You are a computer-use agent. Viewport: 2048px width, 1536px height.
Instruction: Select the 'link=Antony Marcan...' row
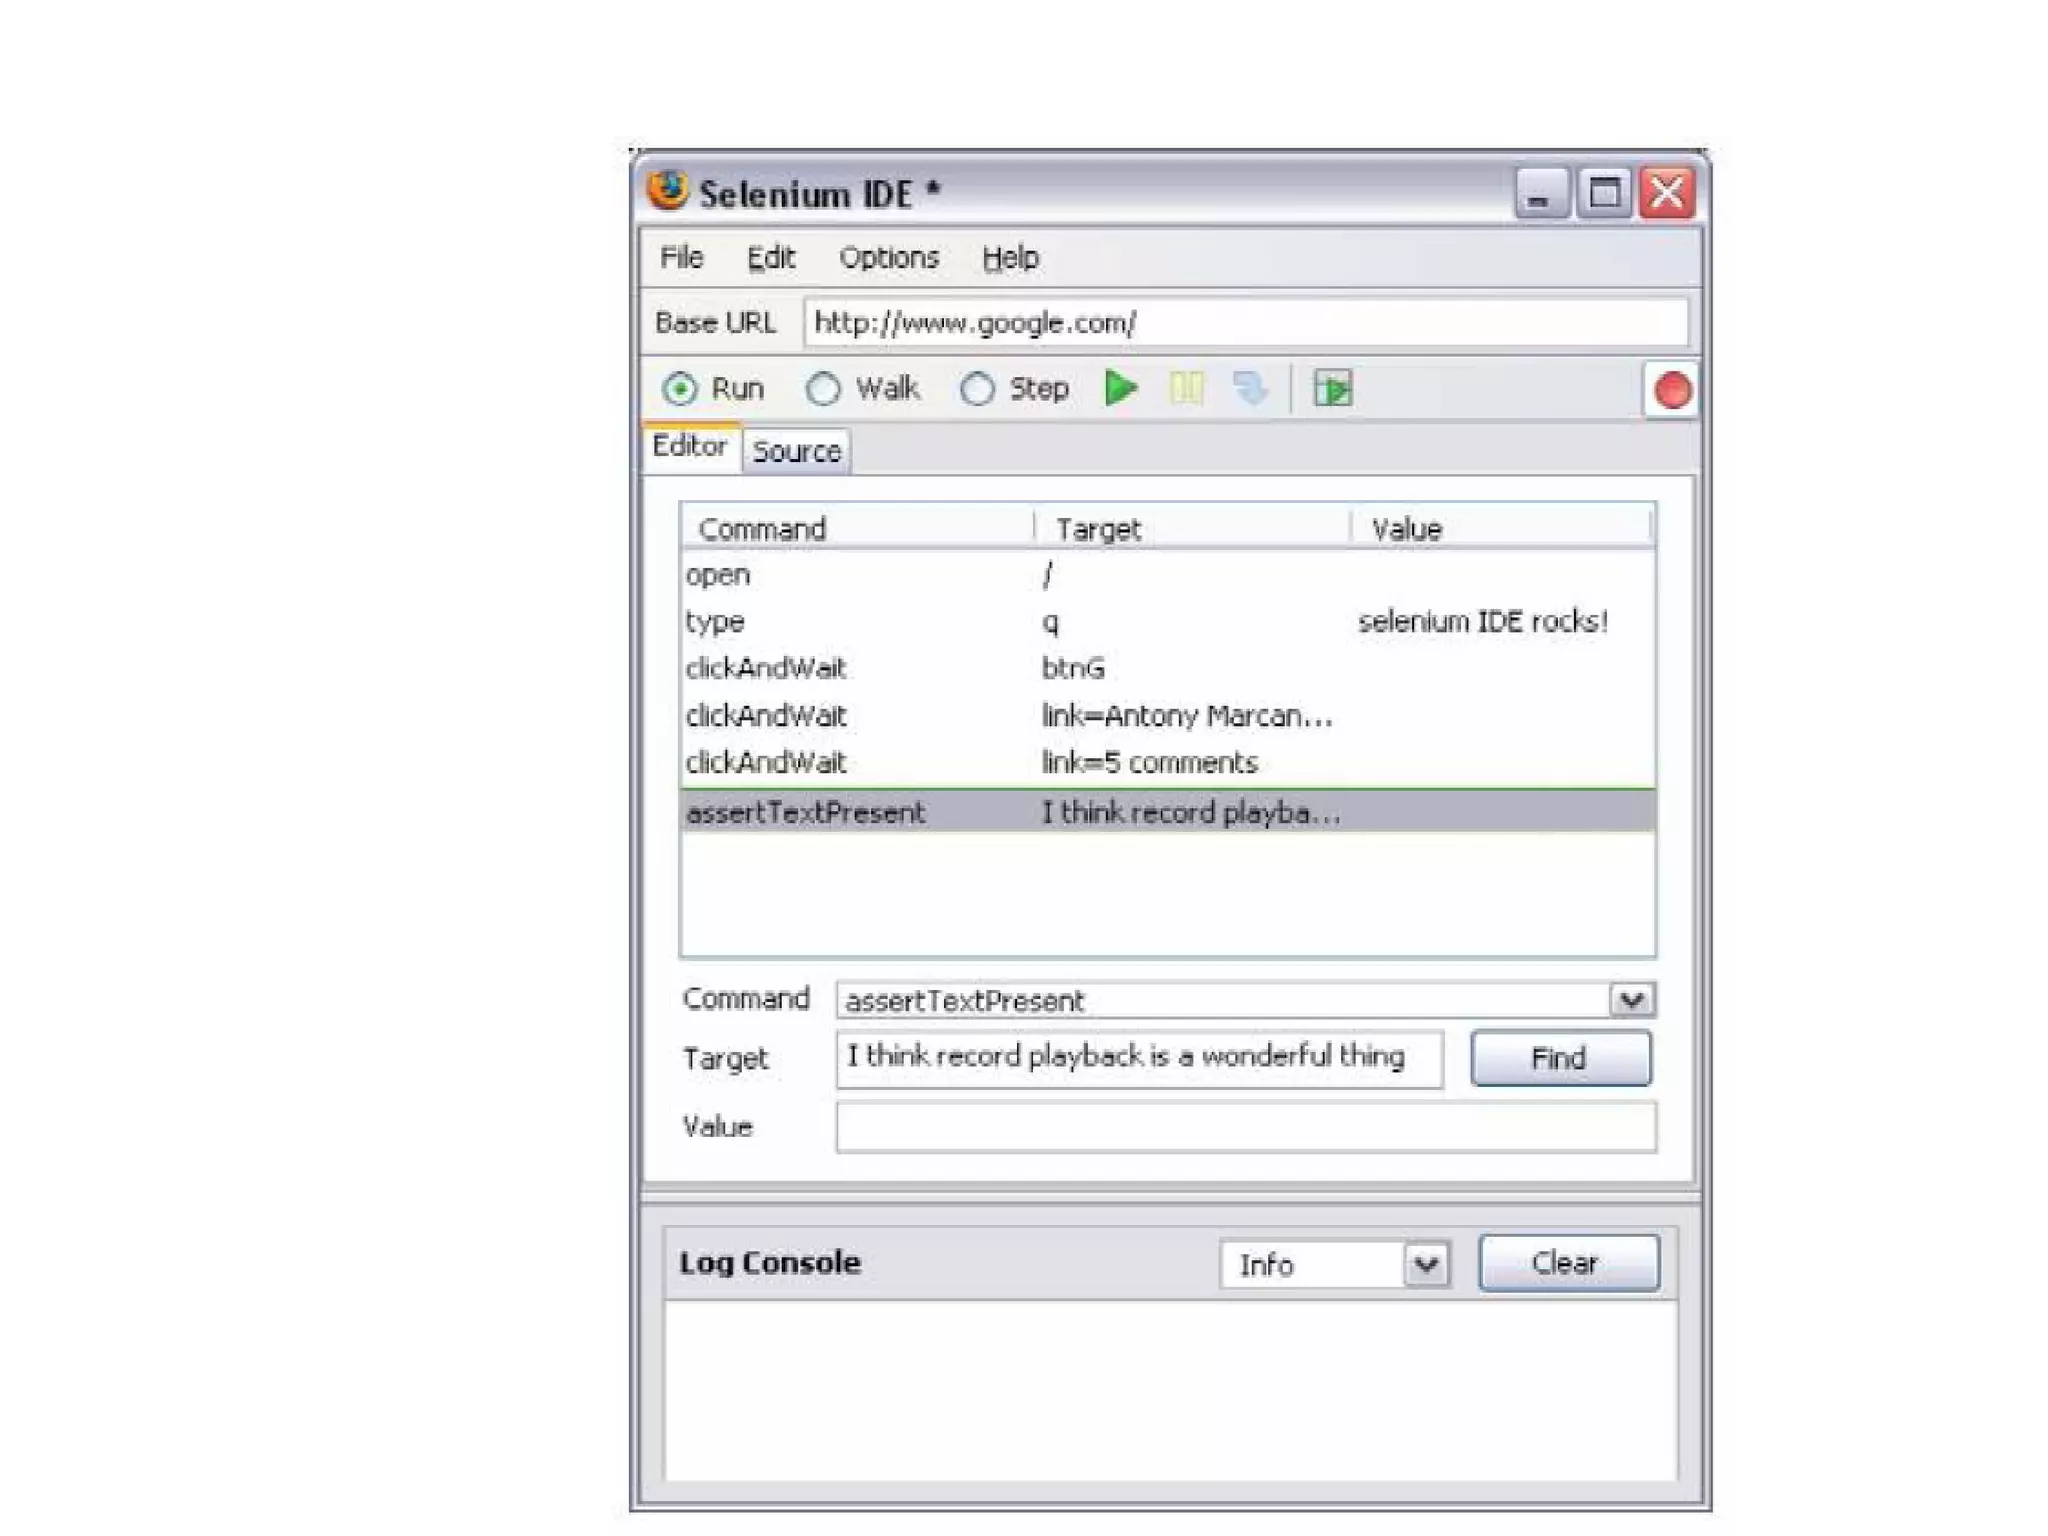pos(1167,715)
